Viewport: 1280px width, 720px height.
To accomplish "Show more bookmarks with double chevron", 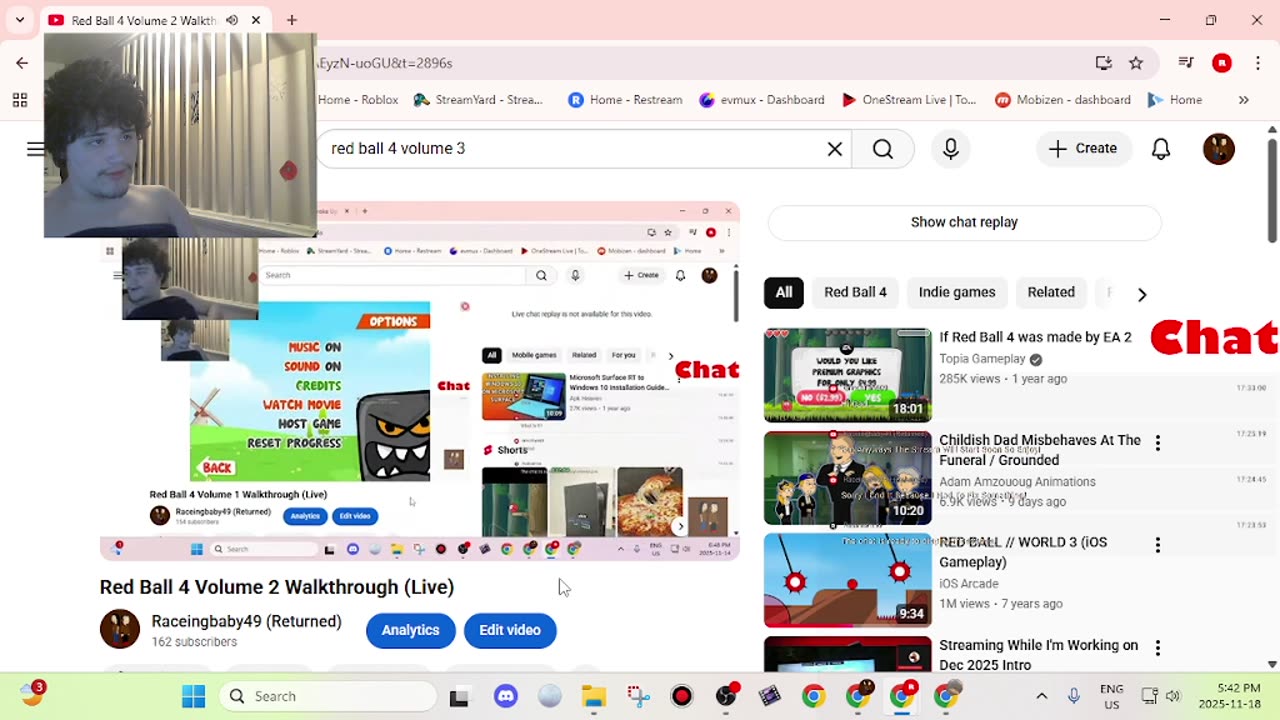I will pos(1243,100).
